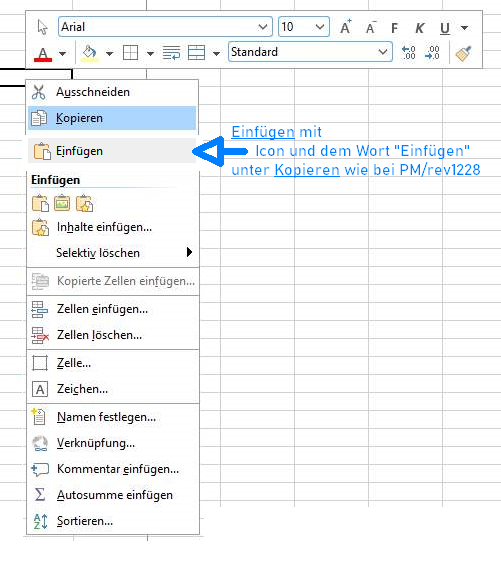Select Autosumme einfügen
The image size is (501, 576).
coord(113,495)
